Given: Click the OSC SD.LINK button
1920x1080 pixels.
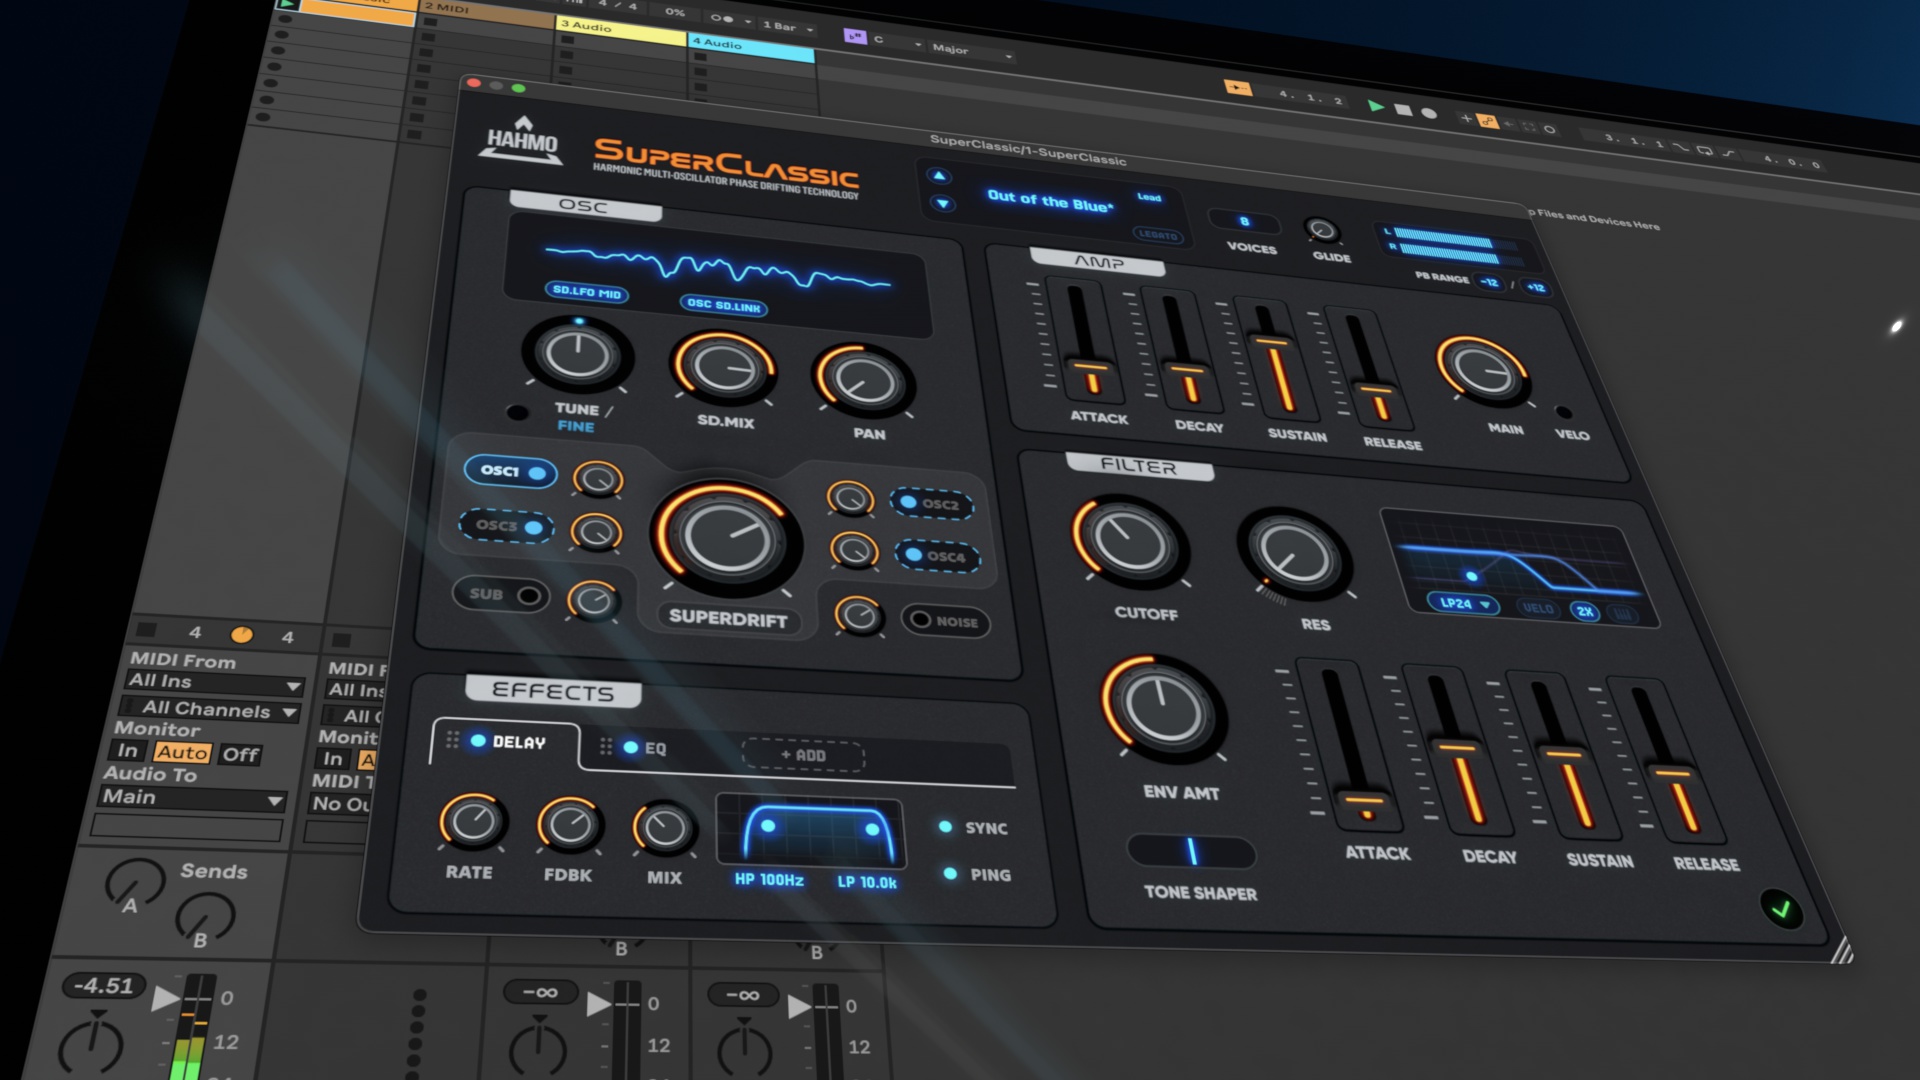Looking at the screenshot, I should pos(724,305).
